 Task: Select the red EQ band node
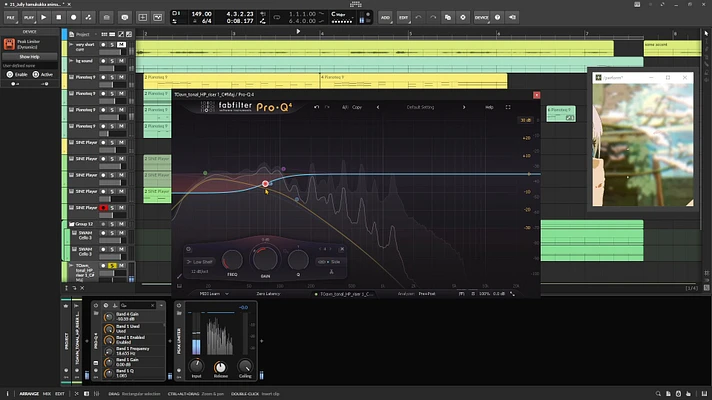(x=265, y=184)
